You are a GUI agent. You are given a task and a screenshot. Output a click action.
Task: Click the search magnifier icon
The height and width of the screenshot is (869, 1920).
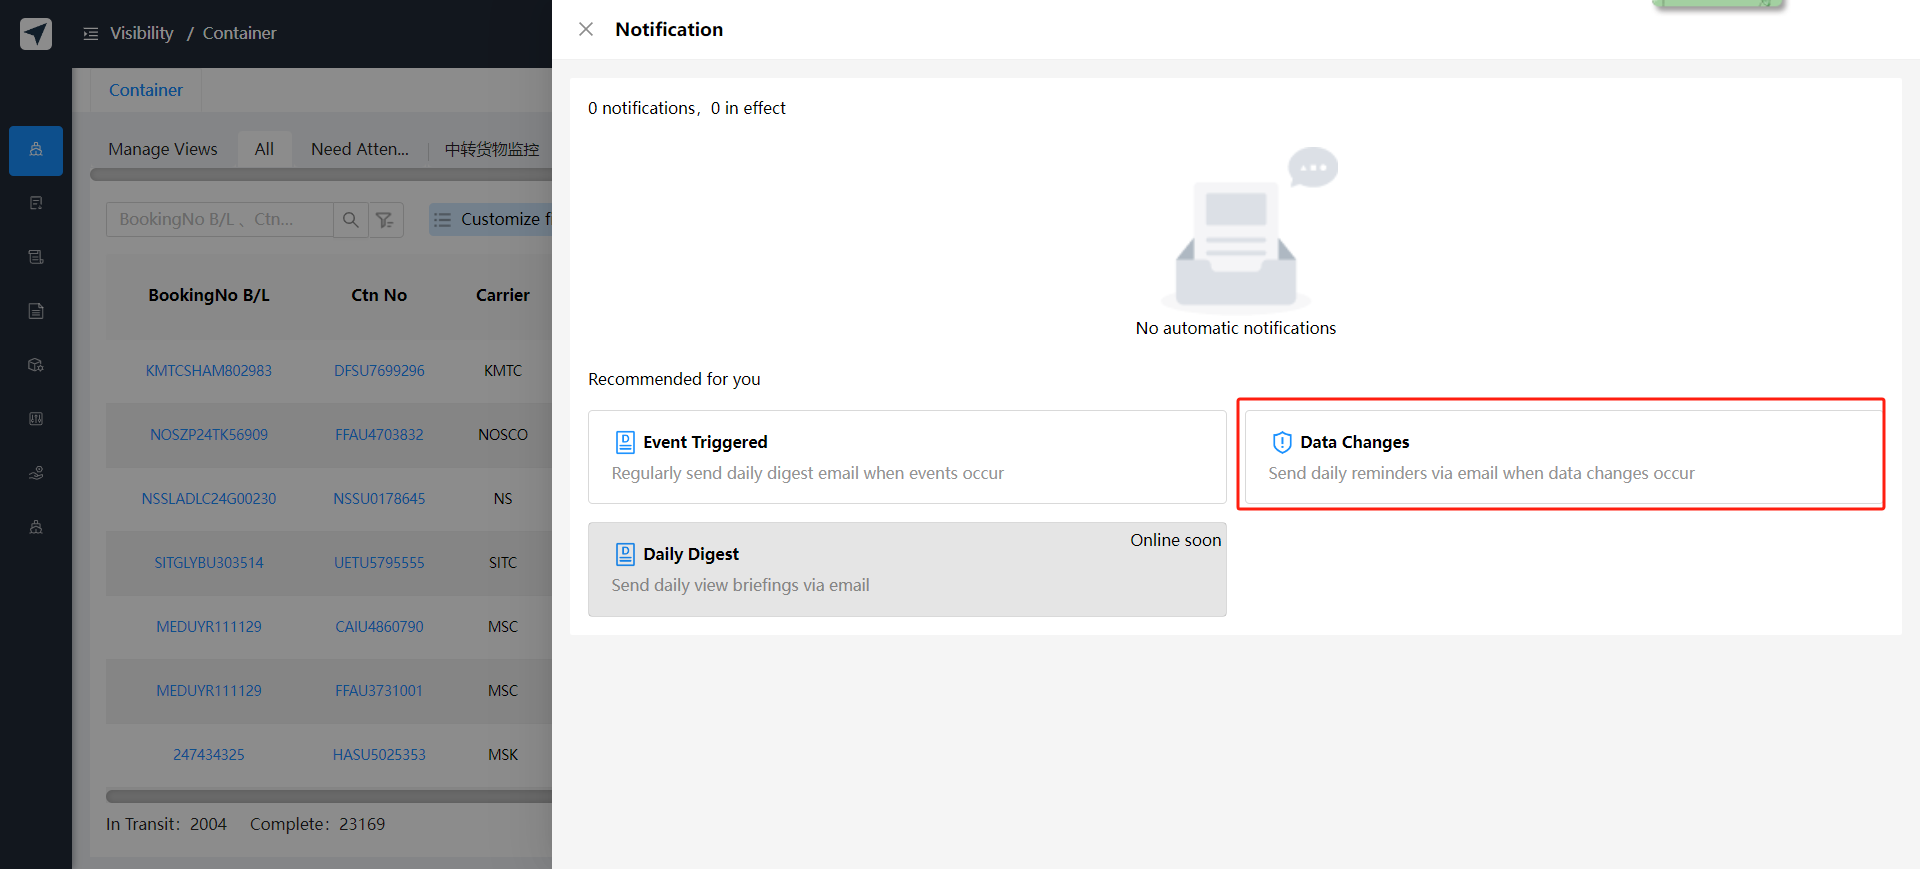point(350,220)
